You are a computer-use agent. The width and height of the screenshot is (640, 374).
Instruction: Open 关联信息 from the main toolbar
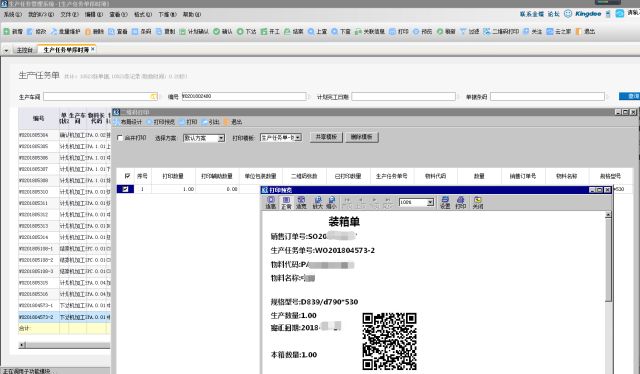click(x=370, y=31)
